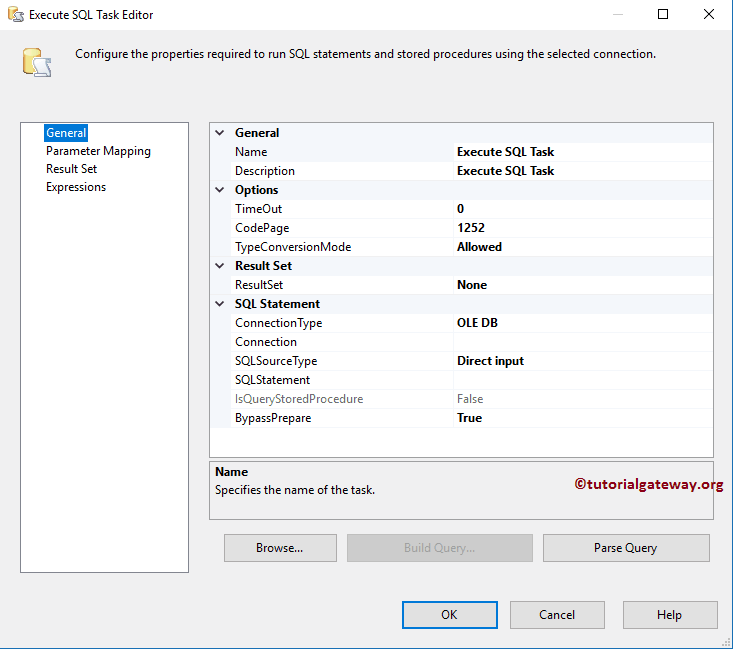Click the Execute SQL Task Editor title icon
Viewport: 733px width, 649px height.
click(x=15, y=15)
